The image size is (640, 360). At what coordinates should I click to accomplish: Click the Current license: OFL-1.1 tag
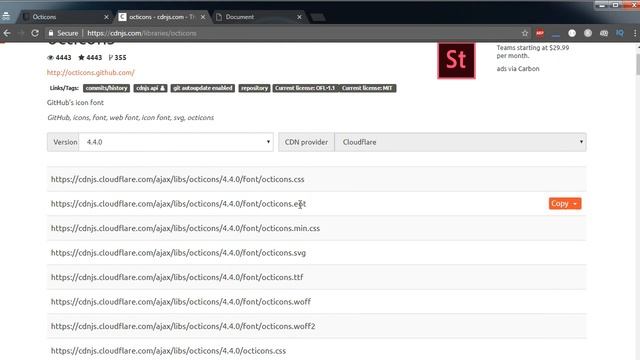[304, 88]
